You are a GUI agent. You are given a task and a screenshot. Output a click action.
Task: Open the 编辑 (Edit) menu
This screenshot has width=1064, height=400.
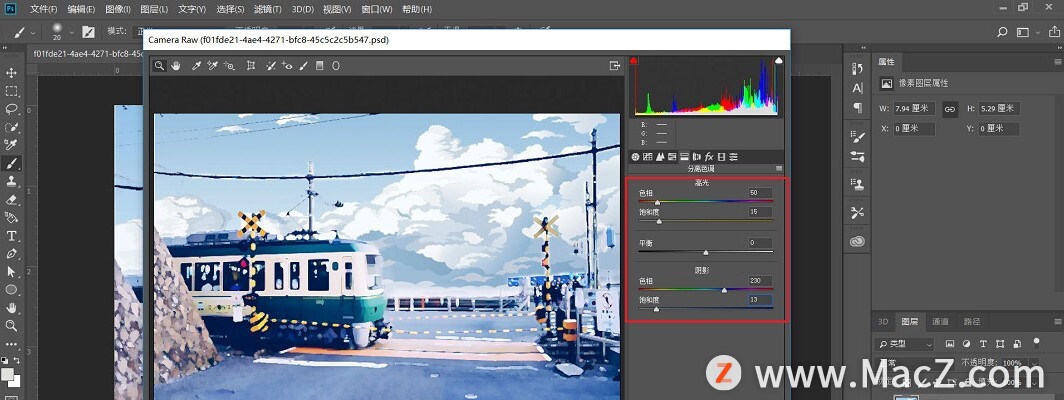pyautogui.click(x=81, y=10)
